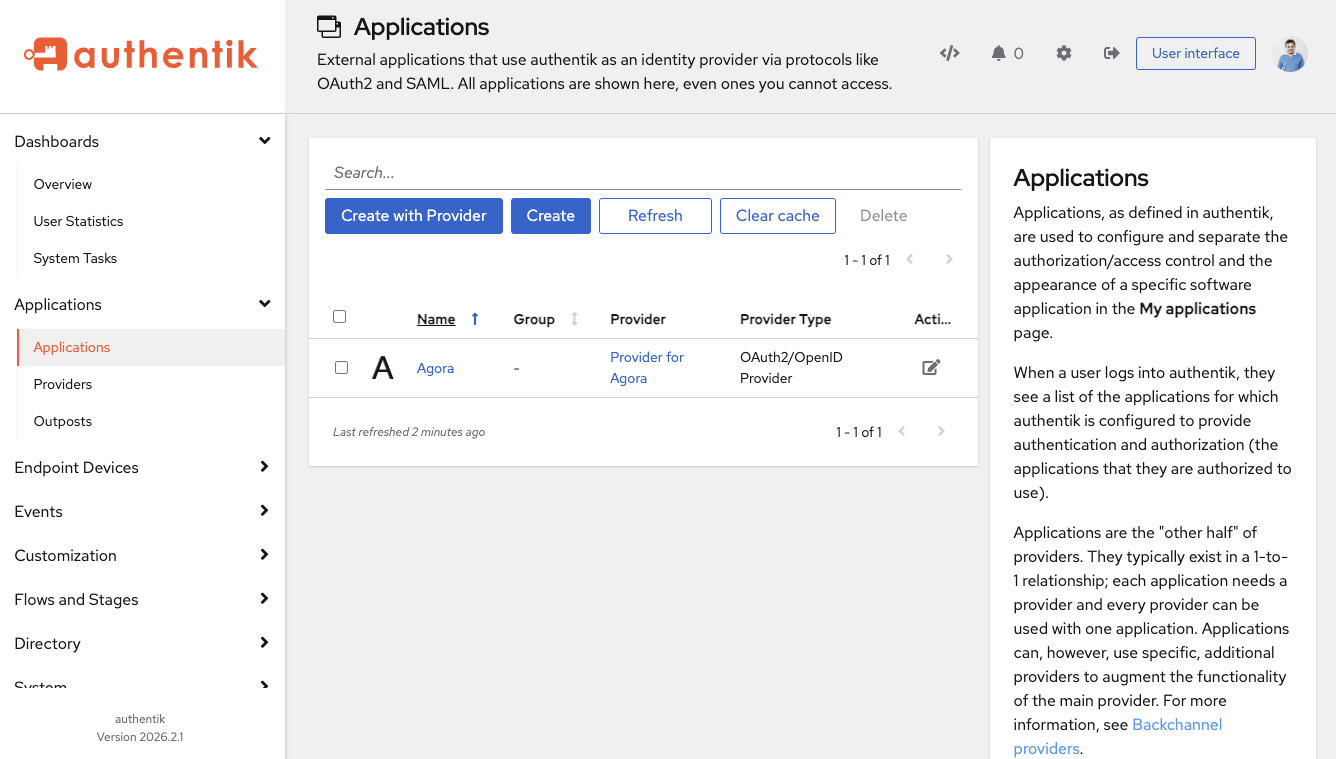This screenshot has height=759, width=1336.
Task: Open settings gear icon in header
Action: tap(1063, 53)
